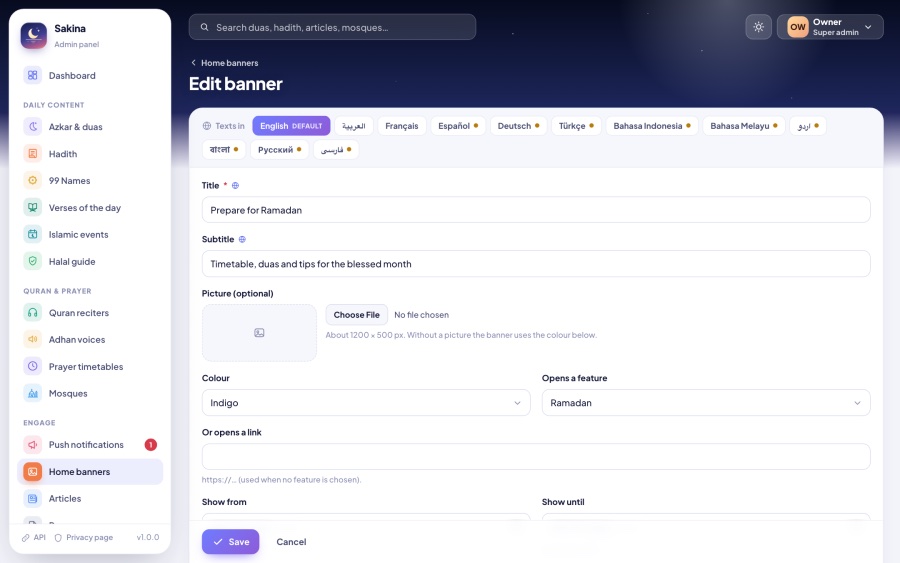
Task: Switch to the العربية language tab
Action: 354,126
